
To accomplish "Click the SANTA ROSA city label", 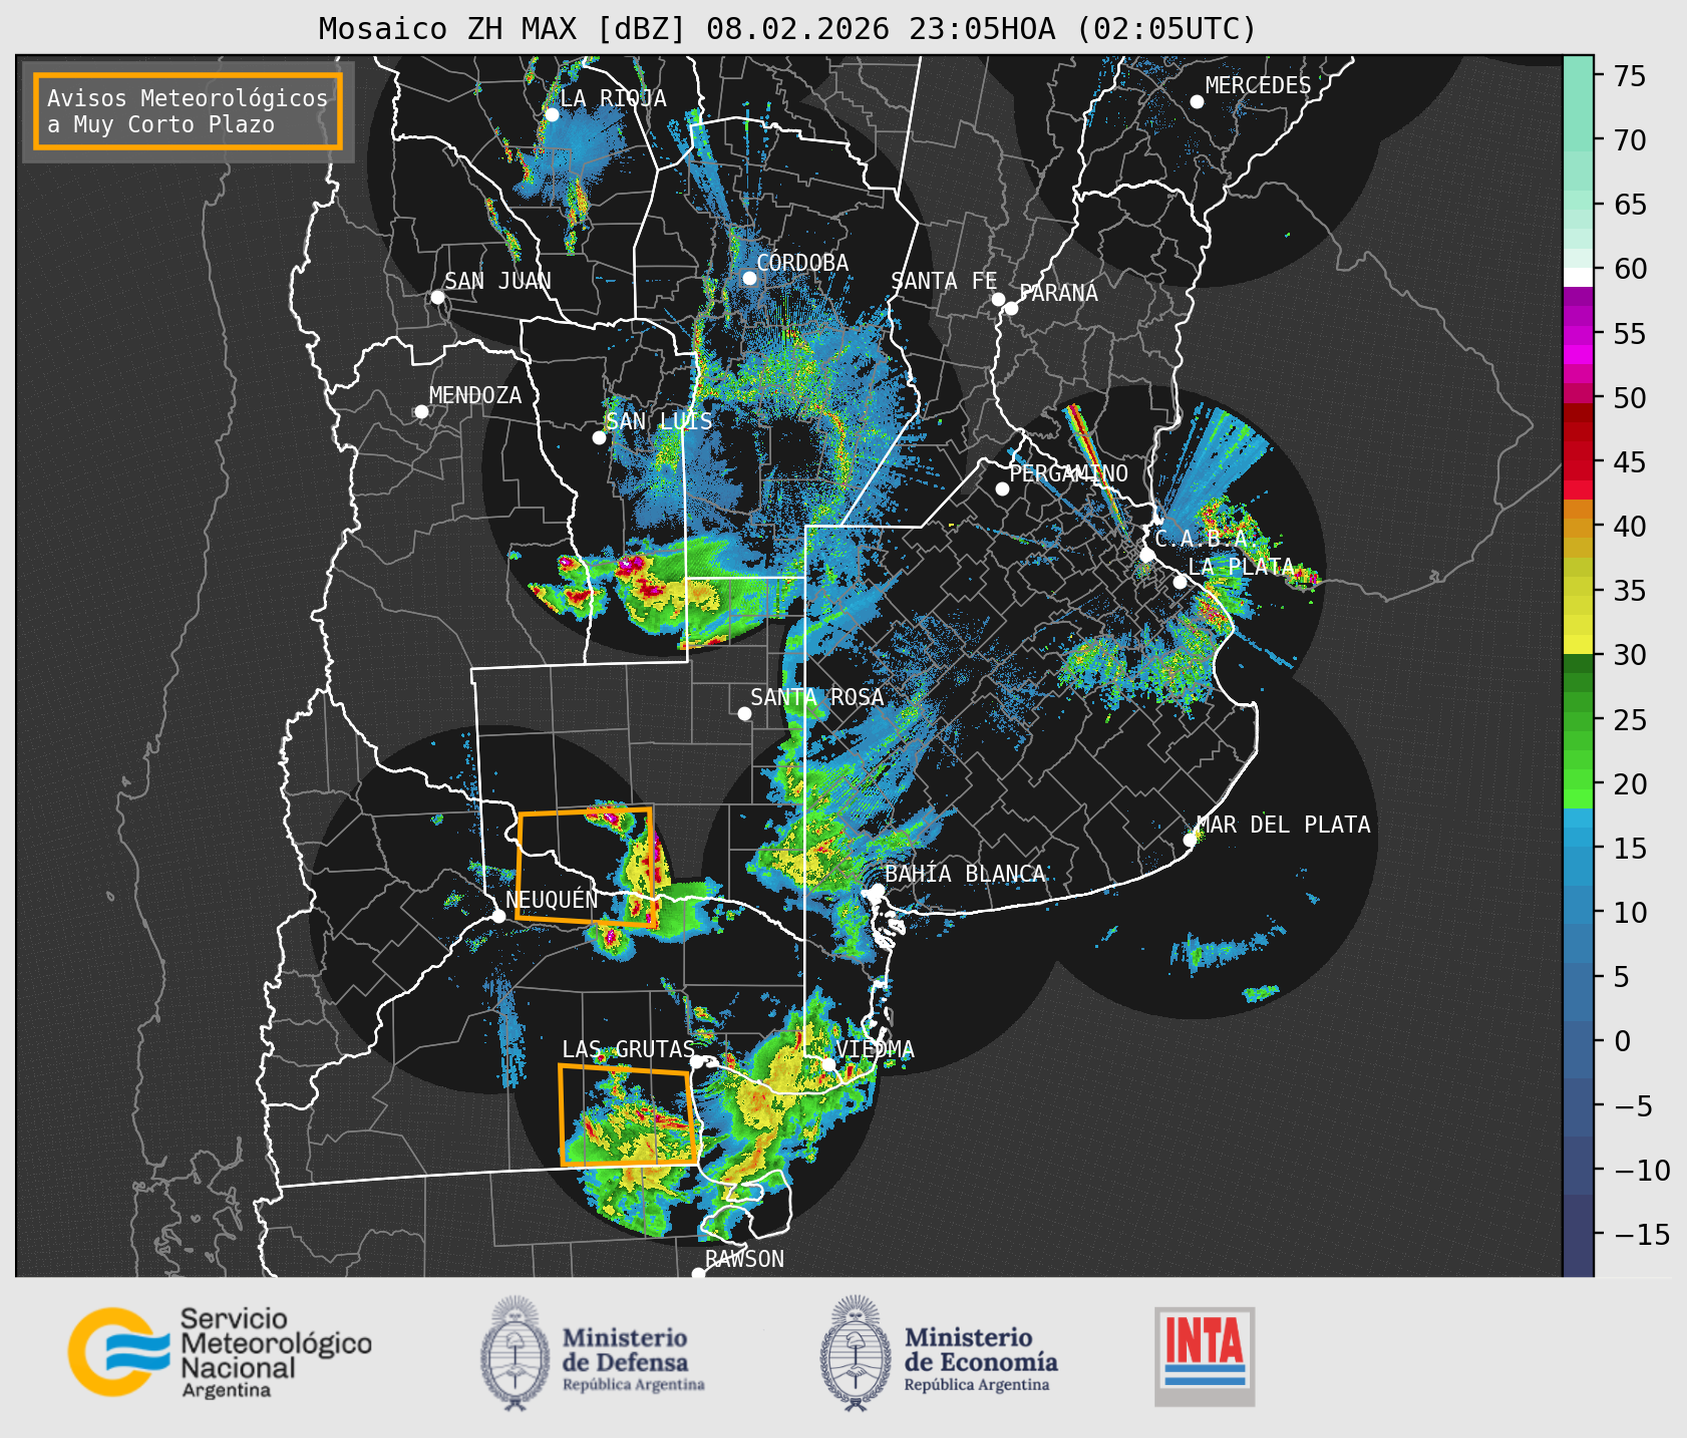I will click(817, 696).
